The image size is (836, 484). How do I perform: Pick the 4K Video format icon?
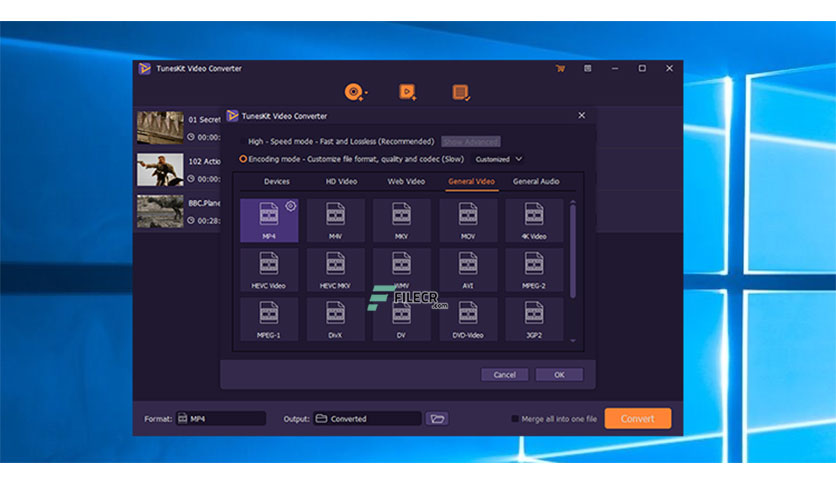click(x=534, y=220)
